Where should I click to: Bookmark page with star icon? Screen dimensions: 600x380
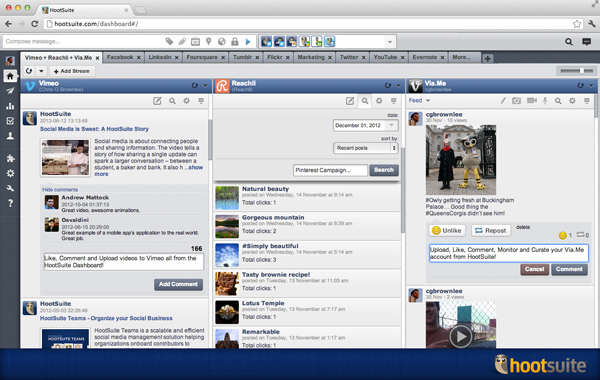[x=577, y=24]
